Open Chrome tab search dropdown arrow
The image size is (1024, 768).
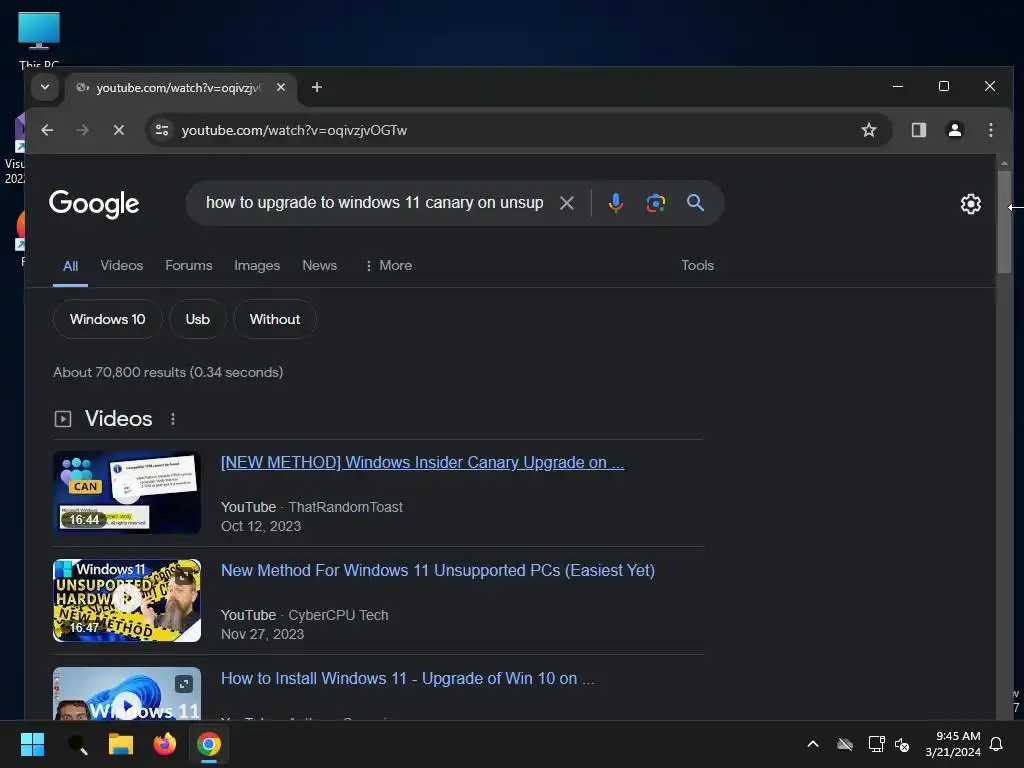point(44,87)
